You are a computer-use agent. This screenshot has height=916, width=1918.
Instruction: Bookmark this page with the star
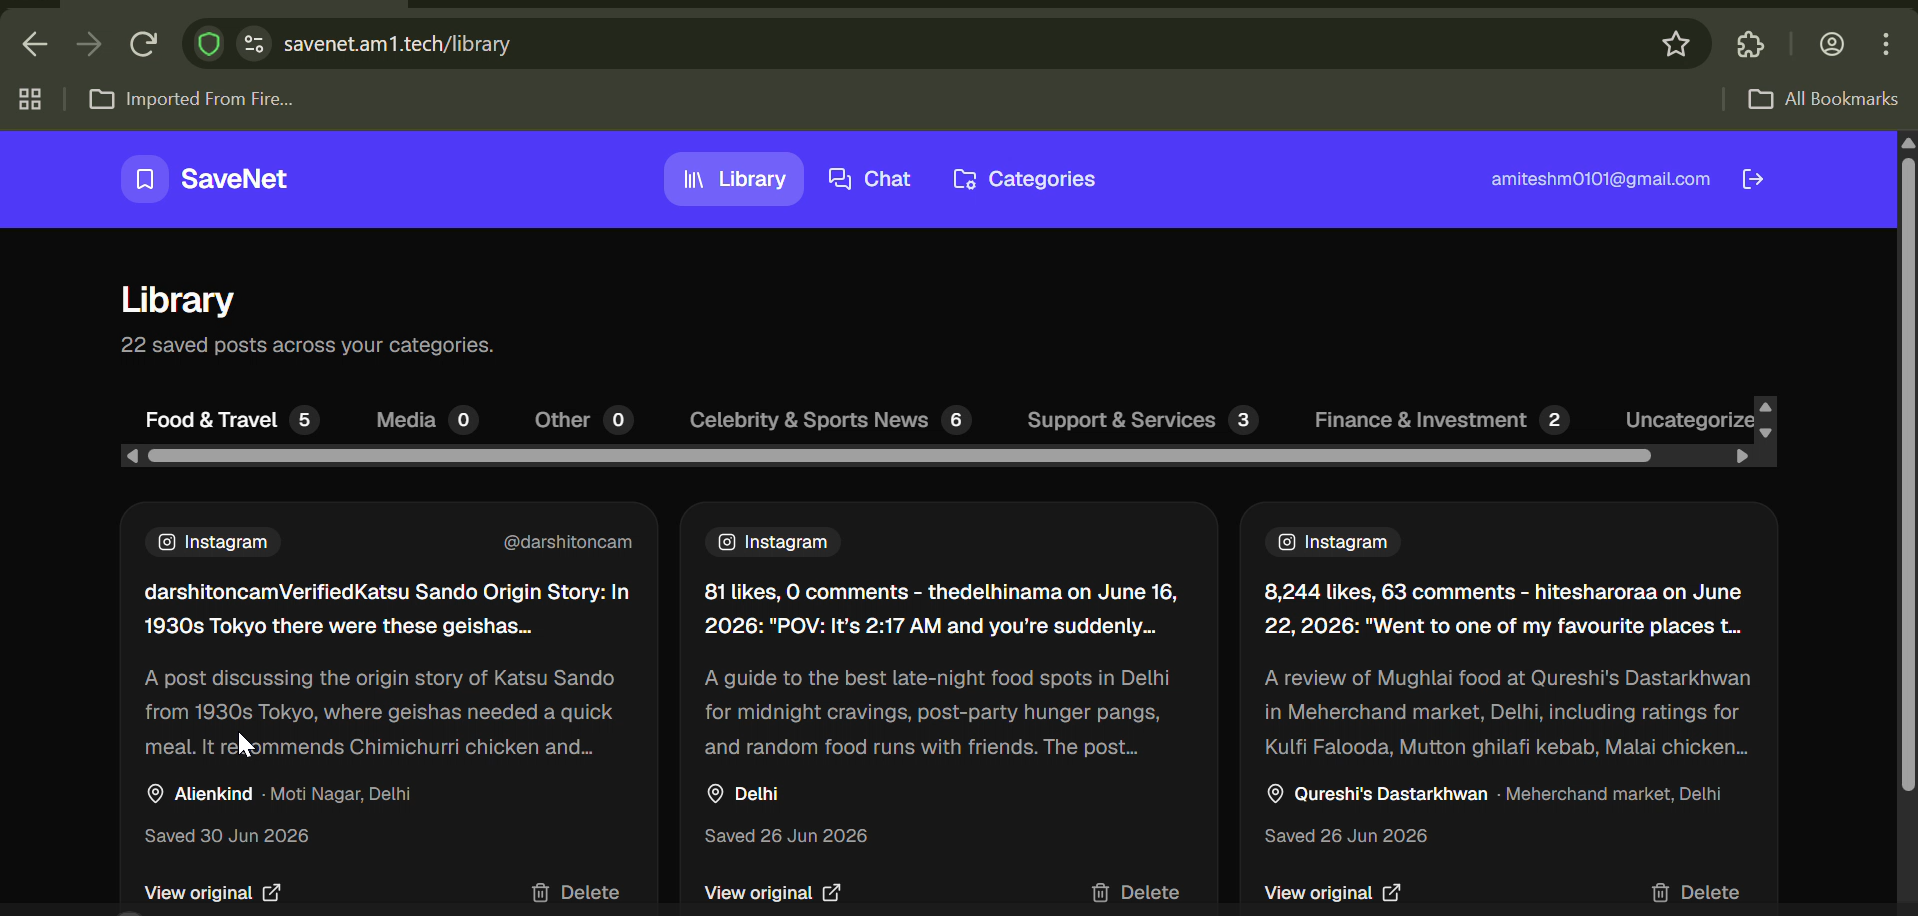click(x=1676, y=44)
